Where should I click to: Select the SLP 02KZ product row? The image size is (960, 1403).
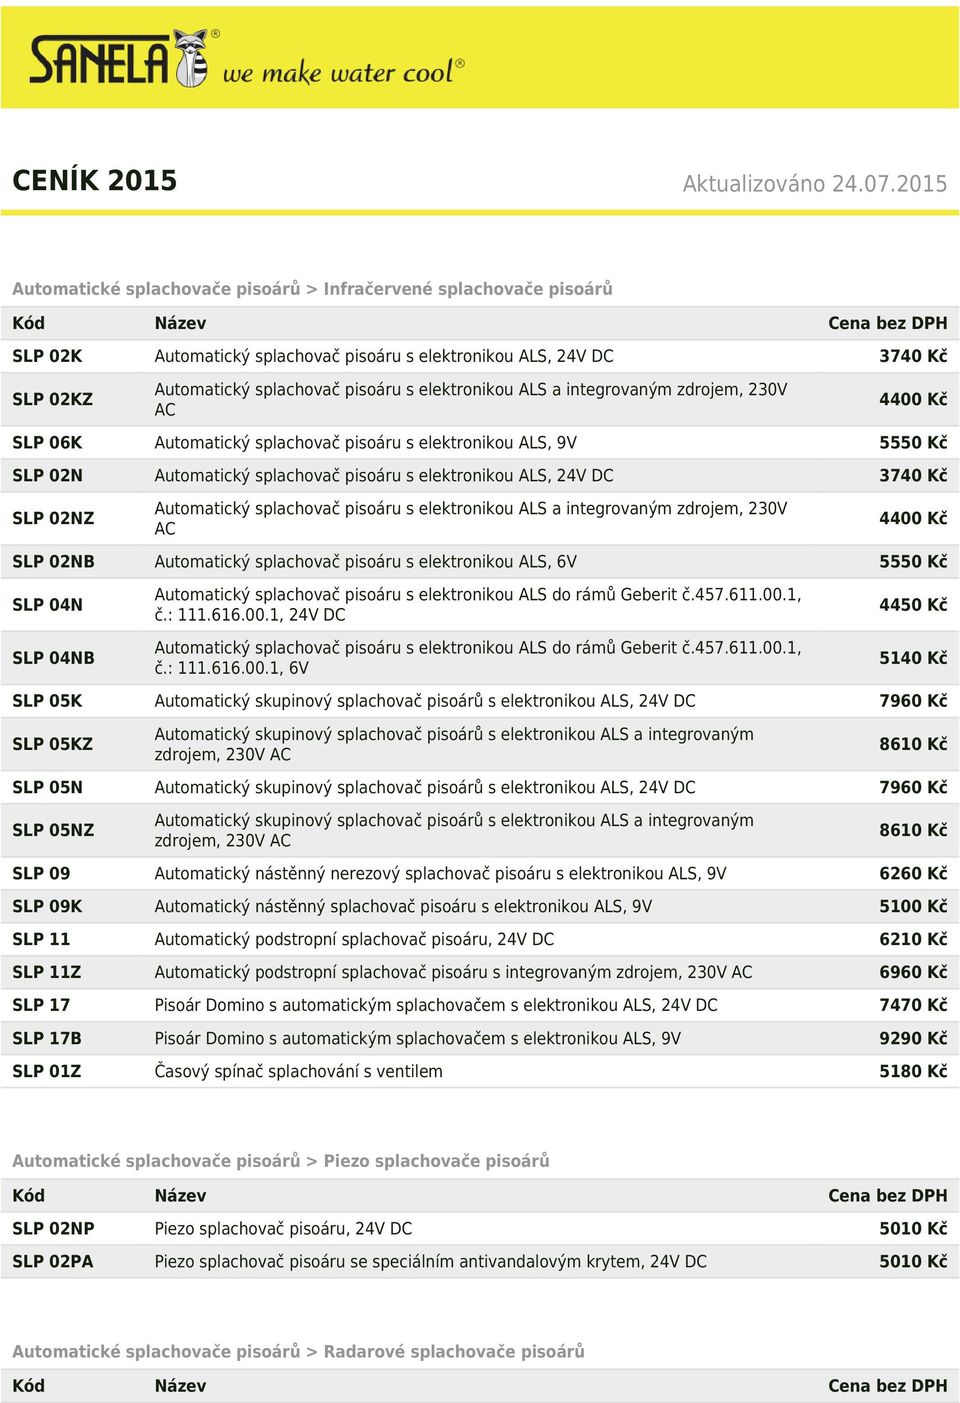pyautogui.click(x=480, y=399)
